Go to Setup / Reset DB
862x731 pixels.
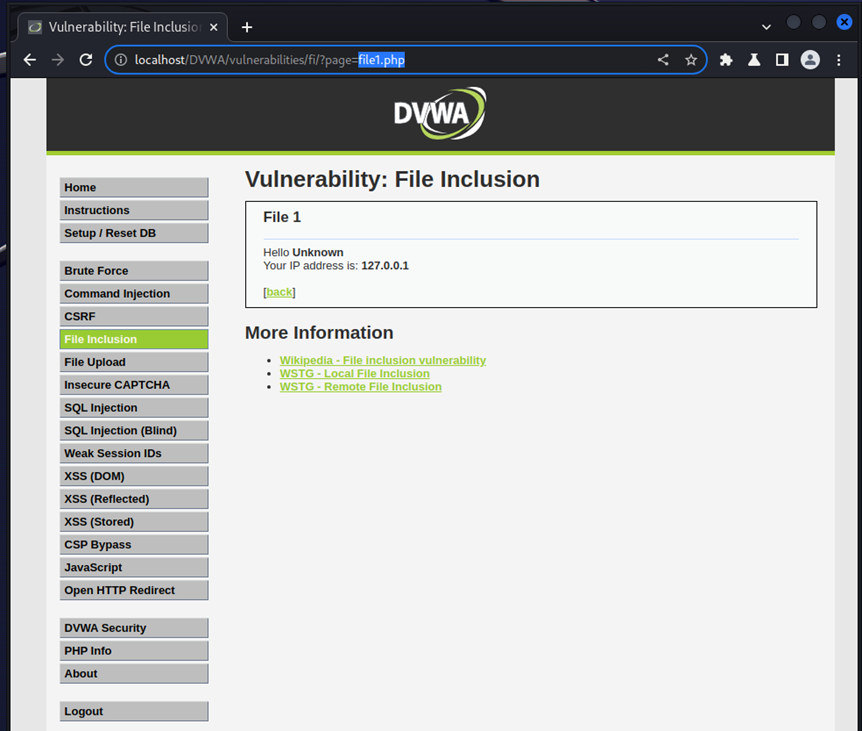pyautogui.click(x=134, y=233)
